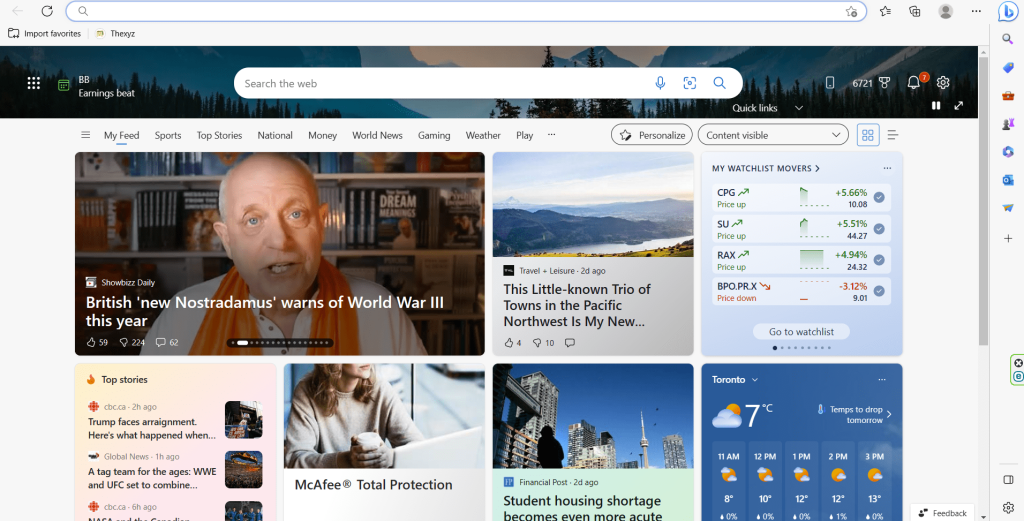
Task: Open the app launcher grid icon
Action: [33, 83]
